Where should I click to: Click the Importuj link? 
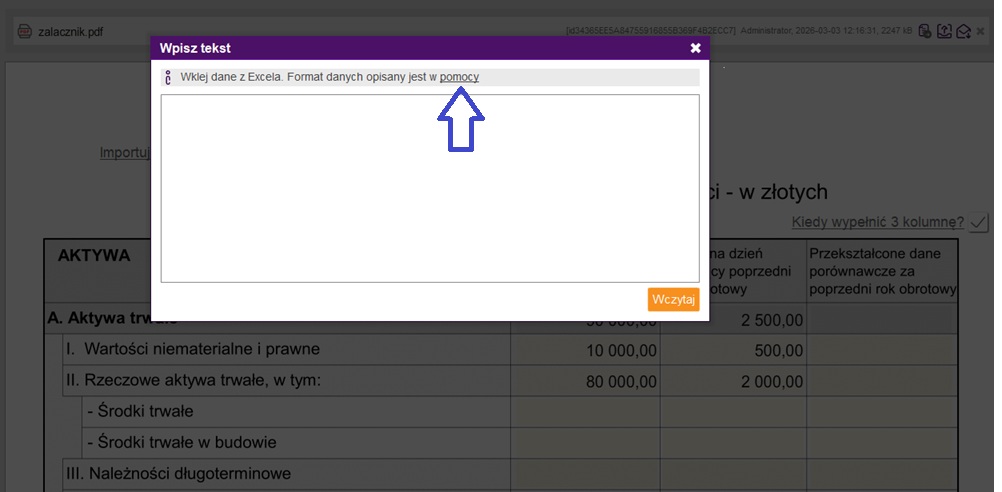124,153
